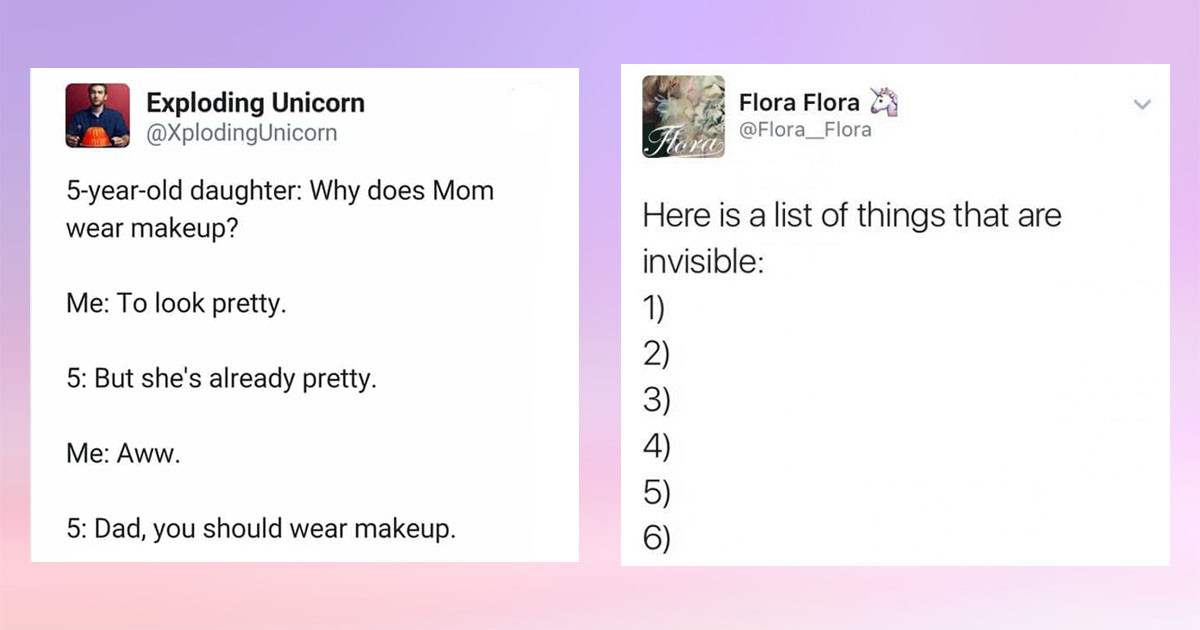The width and height of the screenshot is (1200, 630).
Task: Click the 'But she's already pretty' line
Action: click(x=223, y=378)
